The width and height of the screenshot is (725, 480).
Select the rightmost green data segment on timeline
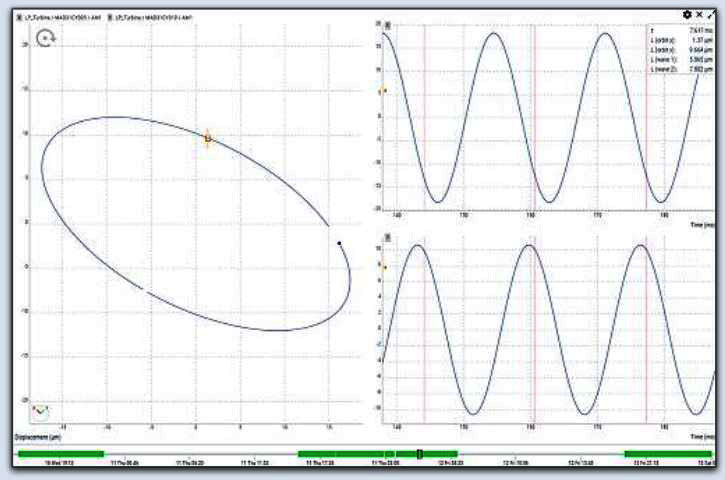point(667,454)
